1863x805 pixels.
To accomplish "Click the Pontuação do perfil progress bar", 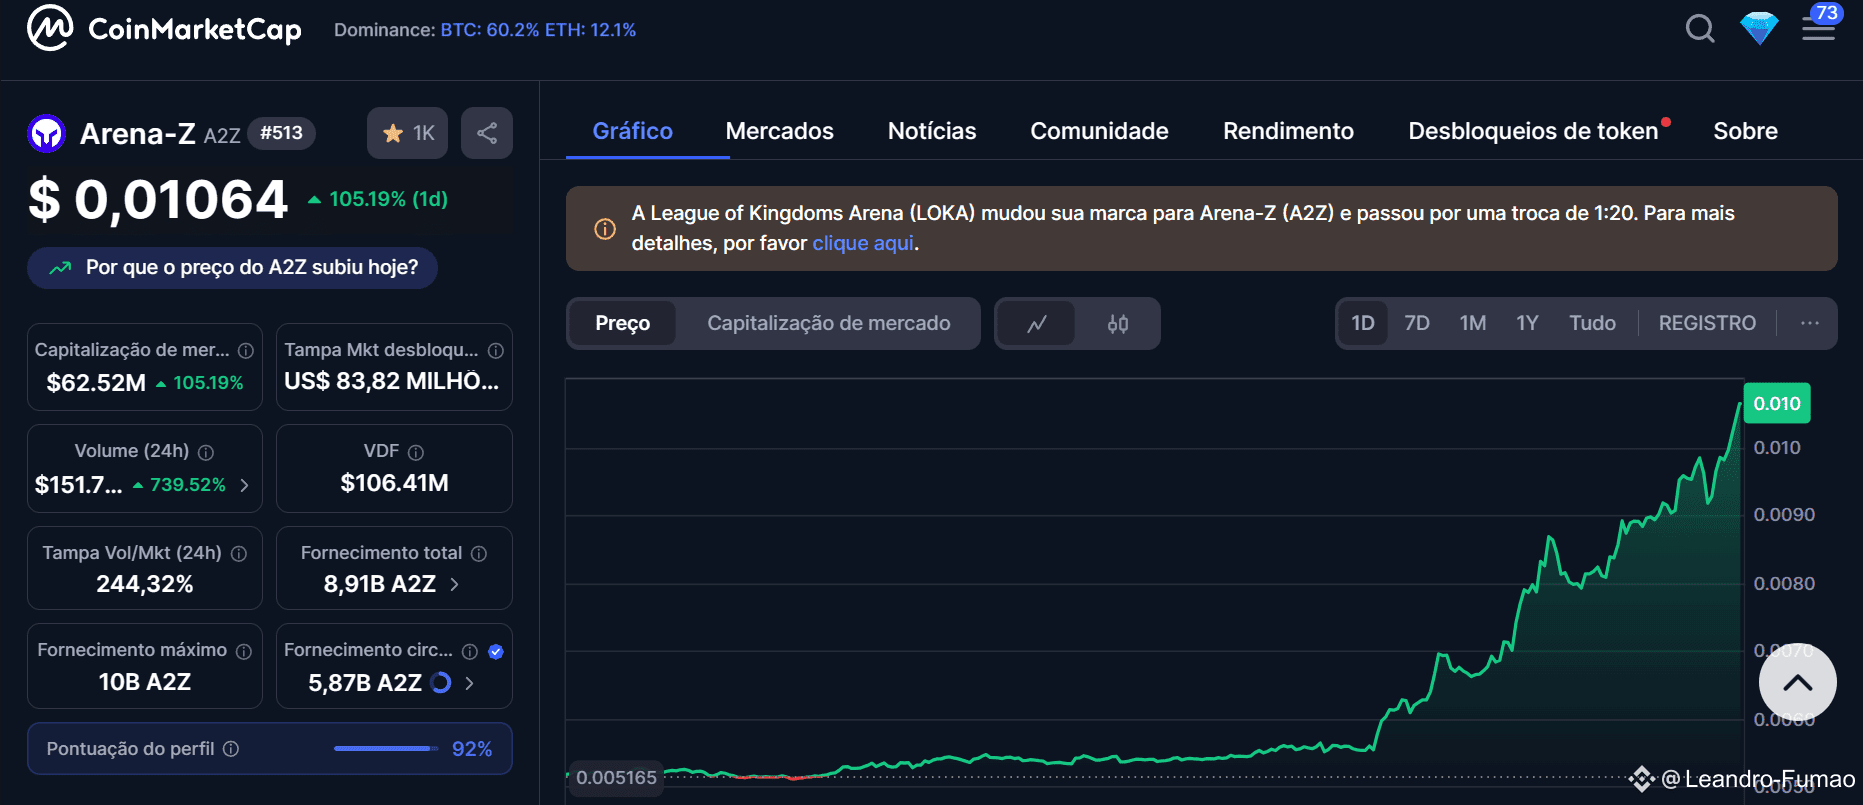I will 386,749.
